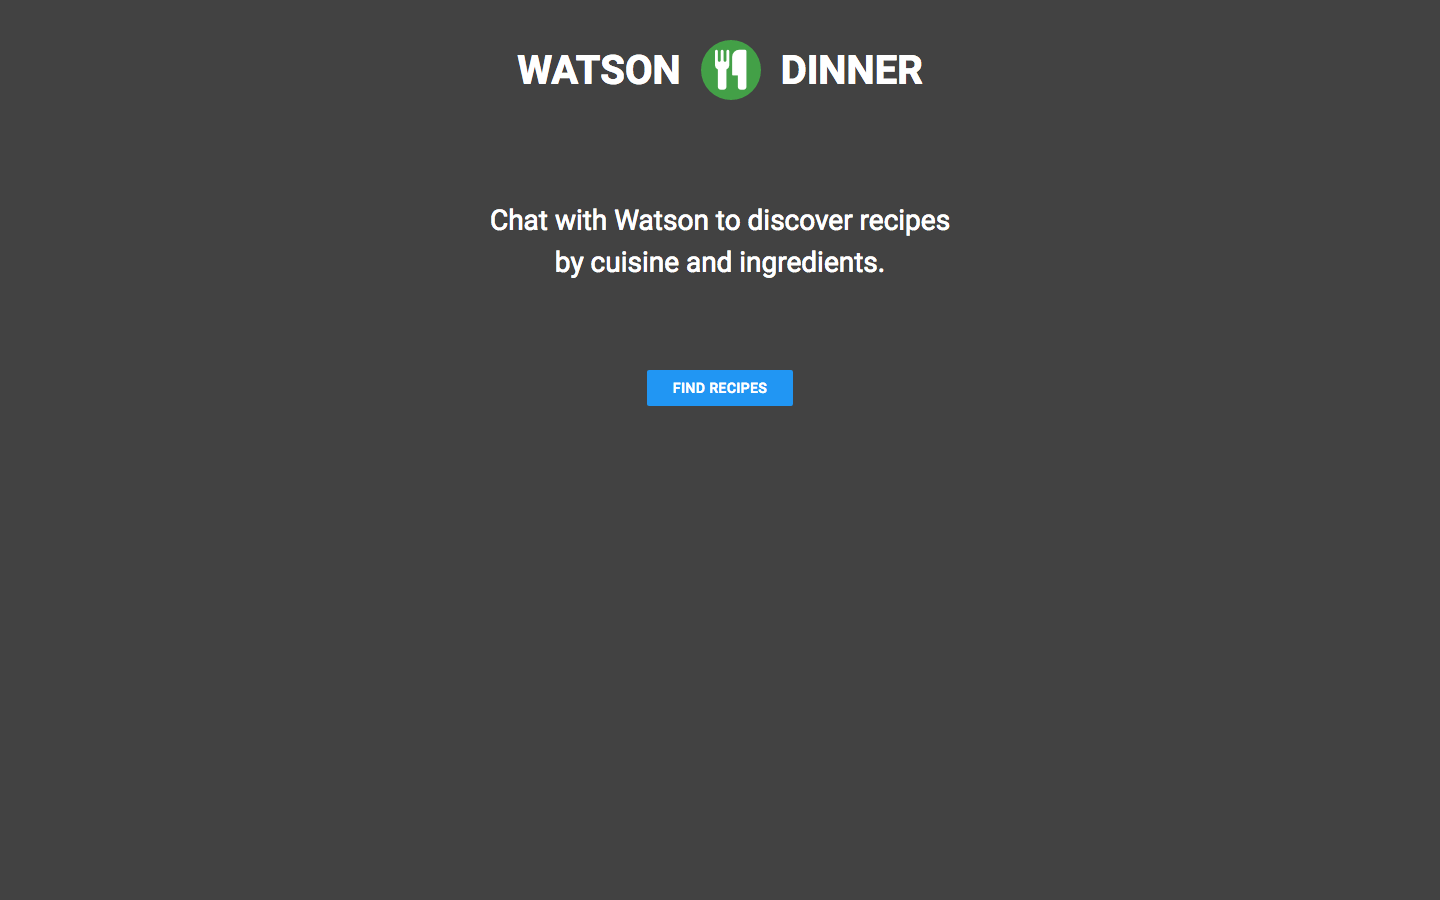Click the word "cuisine" in the tagline
Screen dimensions: 1440x900
(x=634, y=262)
